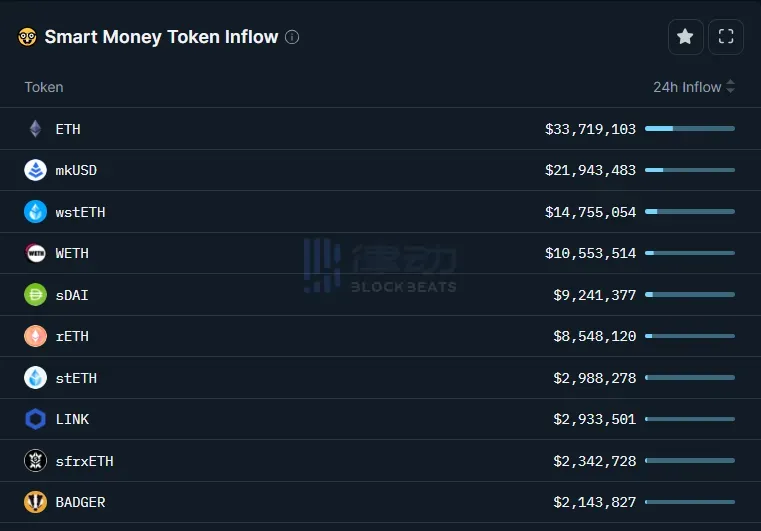
Task: Click the Smart Money owl emoji icon
Action: pos(27,37)
